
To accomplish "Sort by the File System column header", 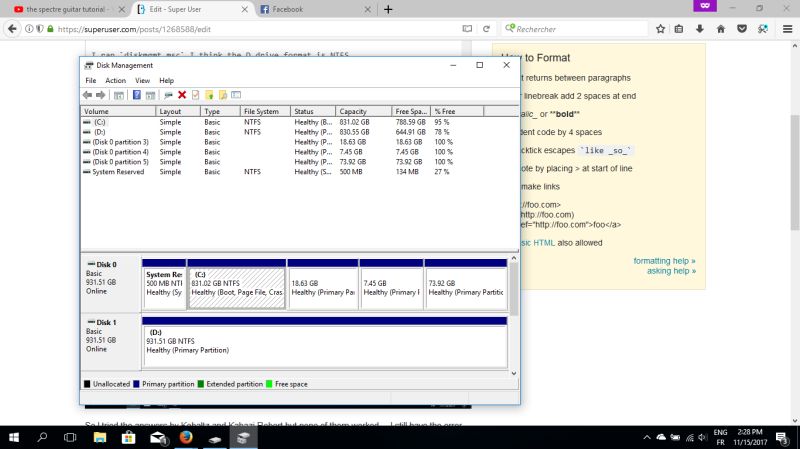I will coord(265,111).
